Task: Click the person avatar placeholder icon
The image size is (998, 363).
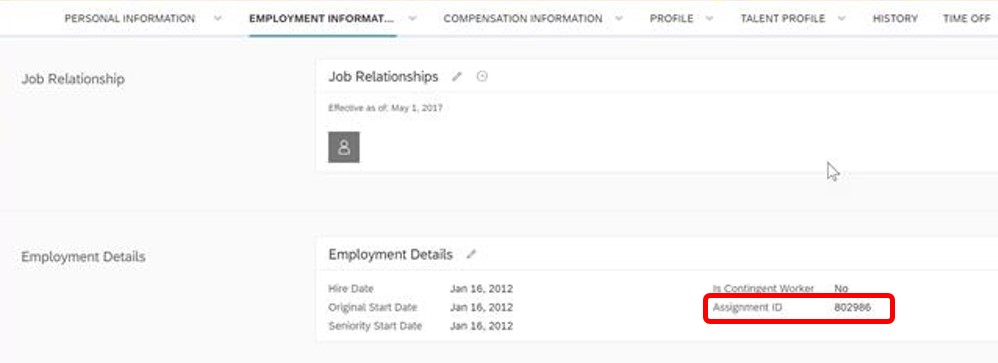Action: 344,147
